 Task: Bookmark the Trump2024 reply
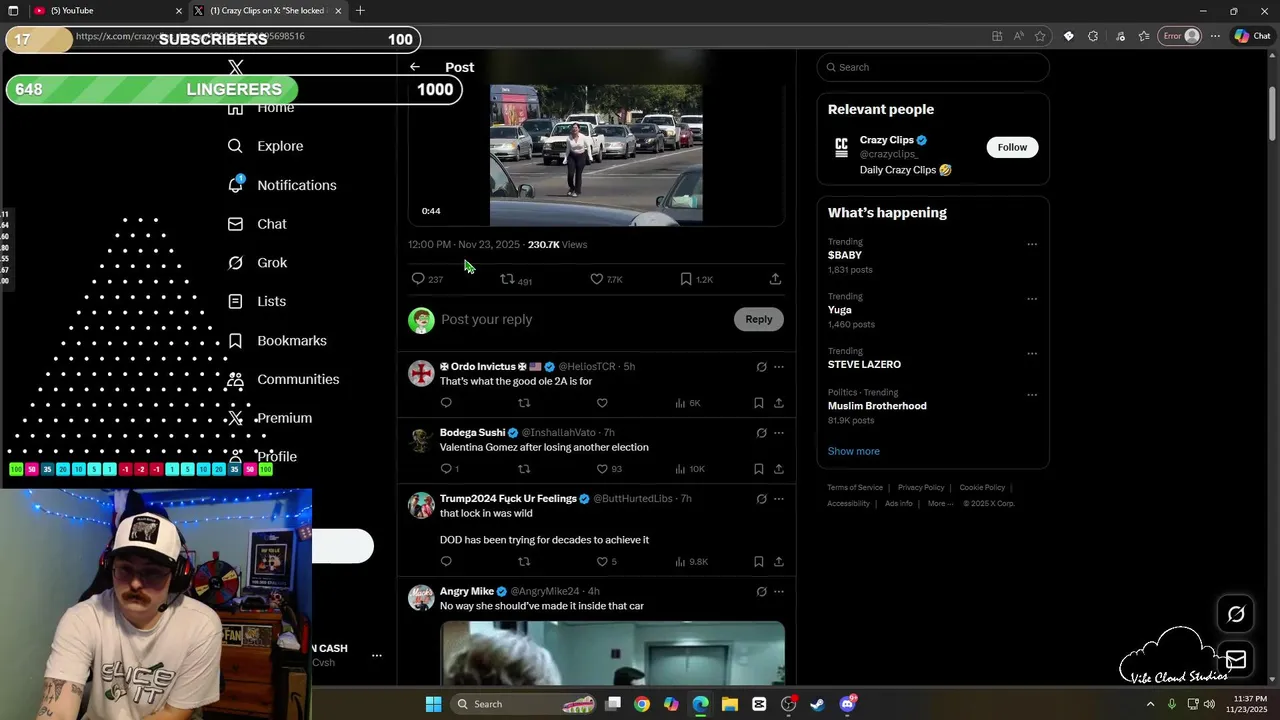coord(759,562)
